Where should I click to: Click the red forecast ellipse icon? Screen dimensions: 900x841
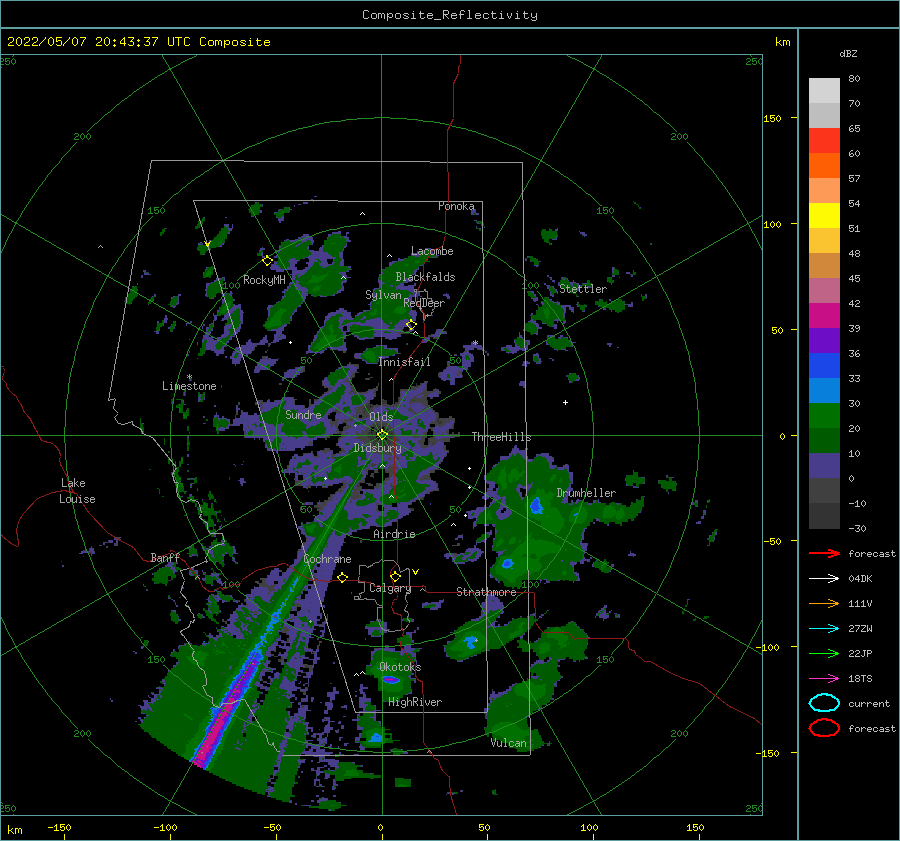[x=824, y=727]
